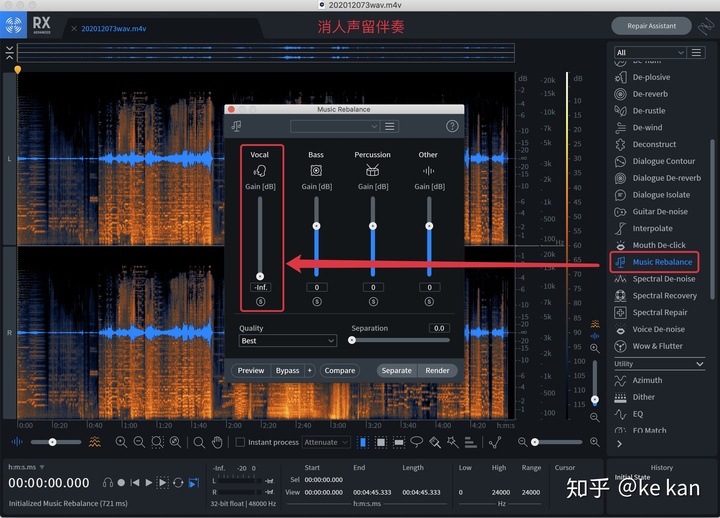Open the Spectral De-noise module

coord(655,279)
